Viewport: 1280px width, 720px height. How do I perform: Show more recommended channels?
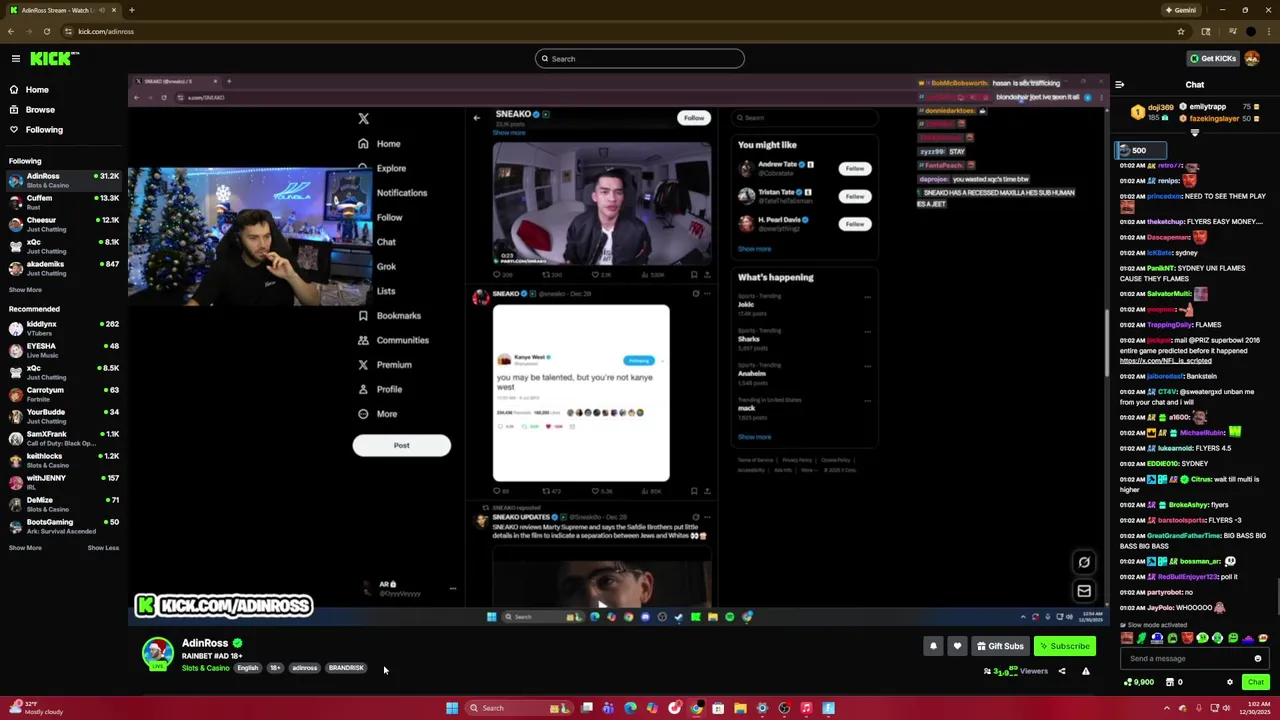pos(25,548)
